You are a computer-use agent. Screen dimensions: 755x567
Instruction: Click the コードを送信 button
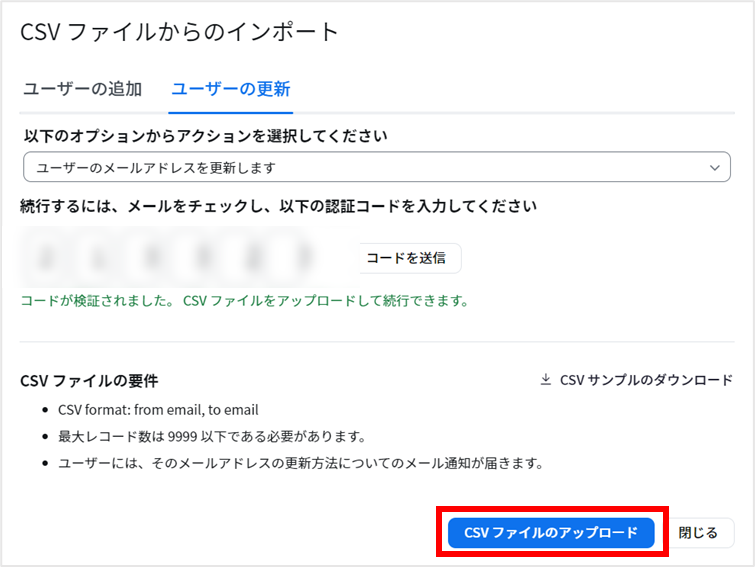406,258
